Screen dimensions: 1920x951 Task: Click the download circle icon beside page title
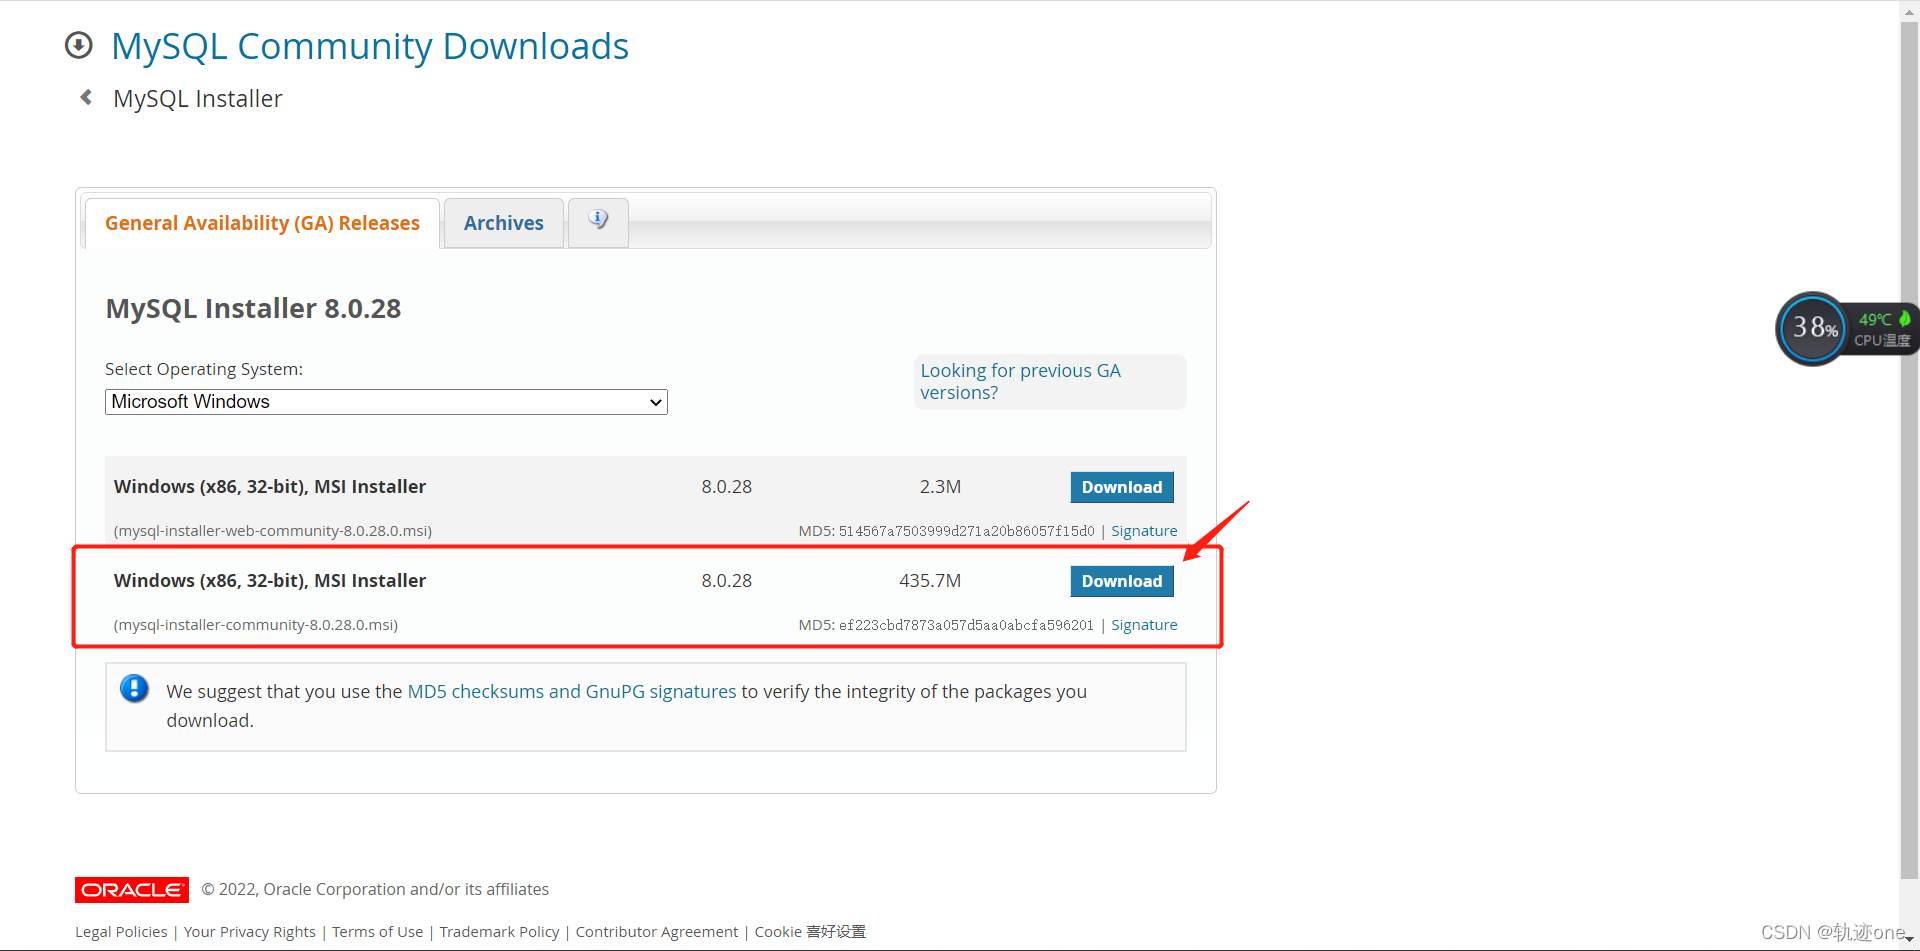click(x=78, y=46)
